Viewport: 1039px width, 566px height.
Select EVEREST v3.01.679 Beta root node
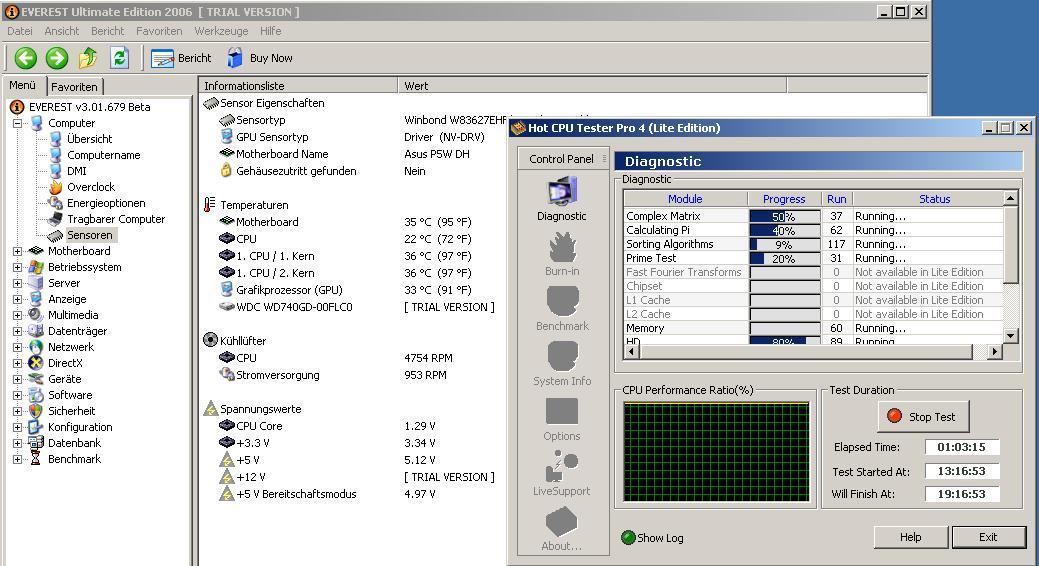tap(89, 107)
